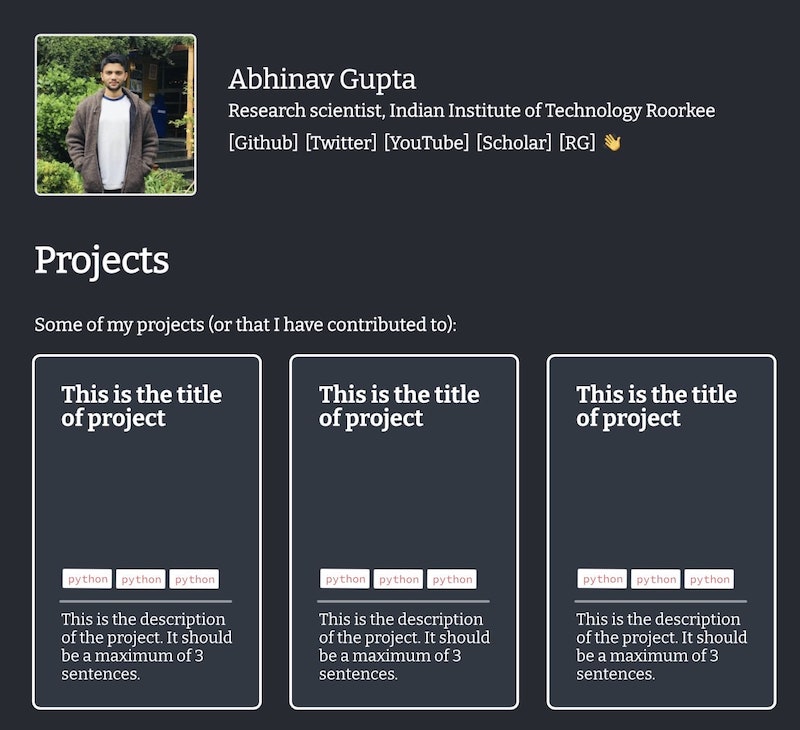Screen dimensions: 800x730
Task: Click the last python tag in center card
Action: tap(450, 576)
